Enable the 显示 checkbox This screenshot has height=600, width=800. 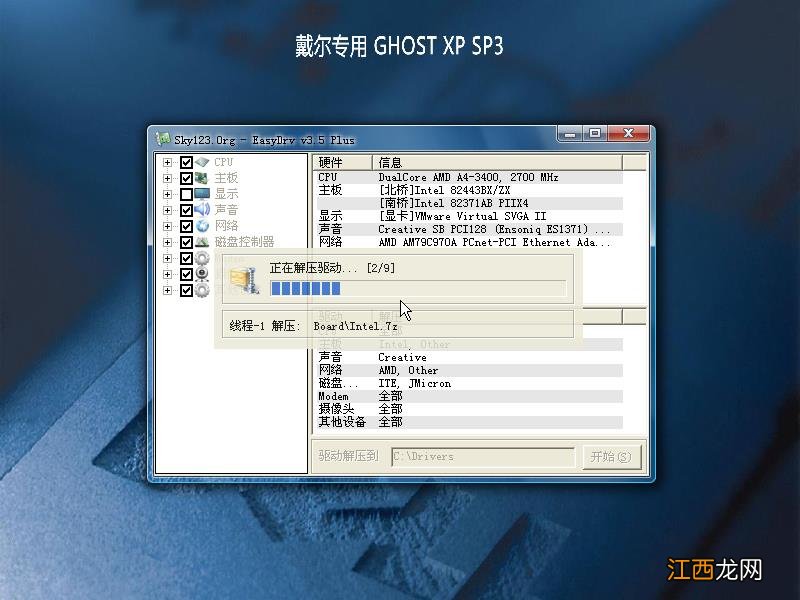[186, 194]
